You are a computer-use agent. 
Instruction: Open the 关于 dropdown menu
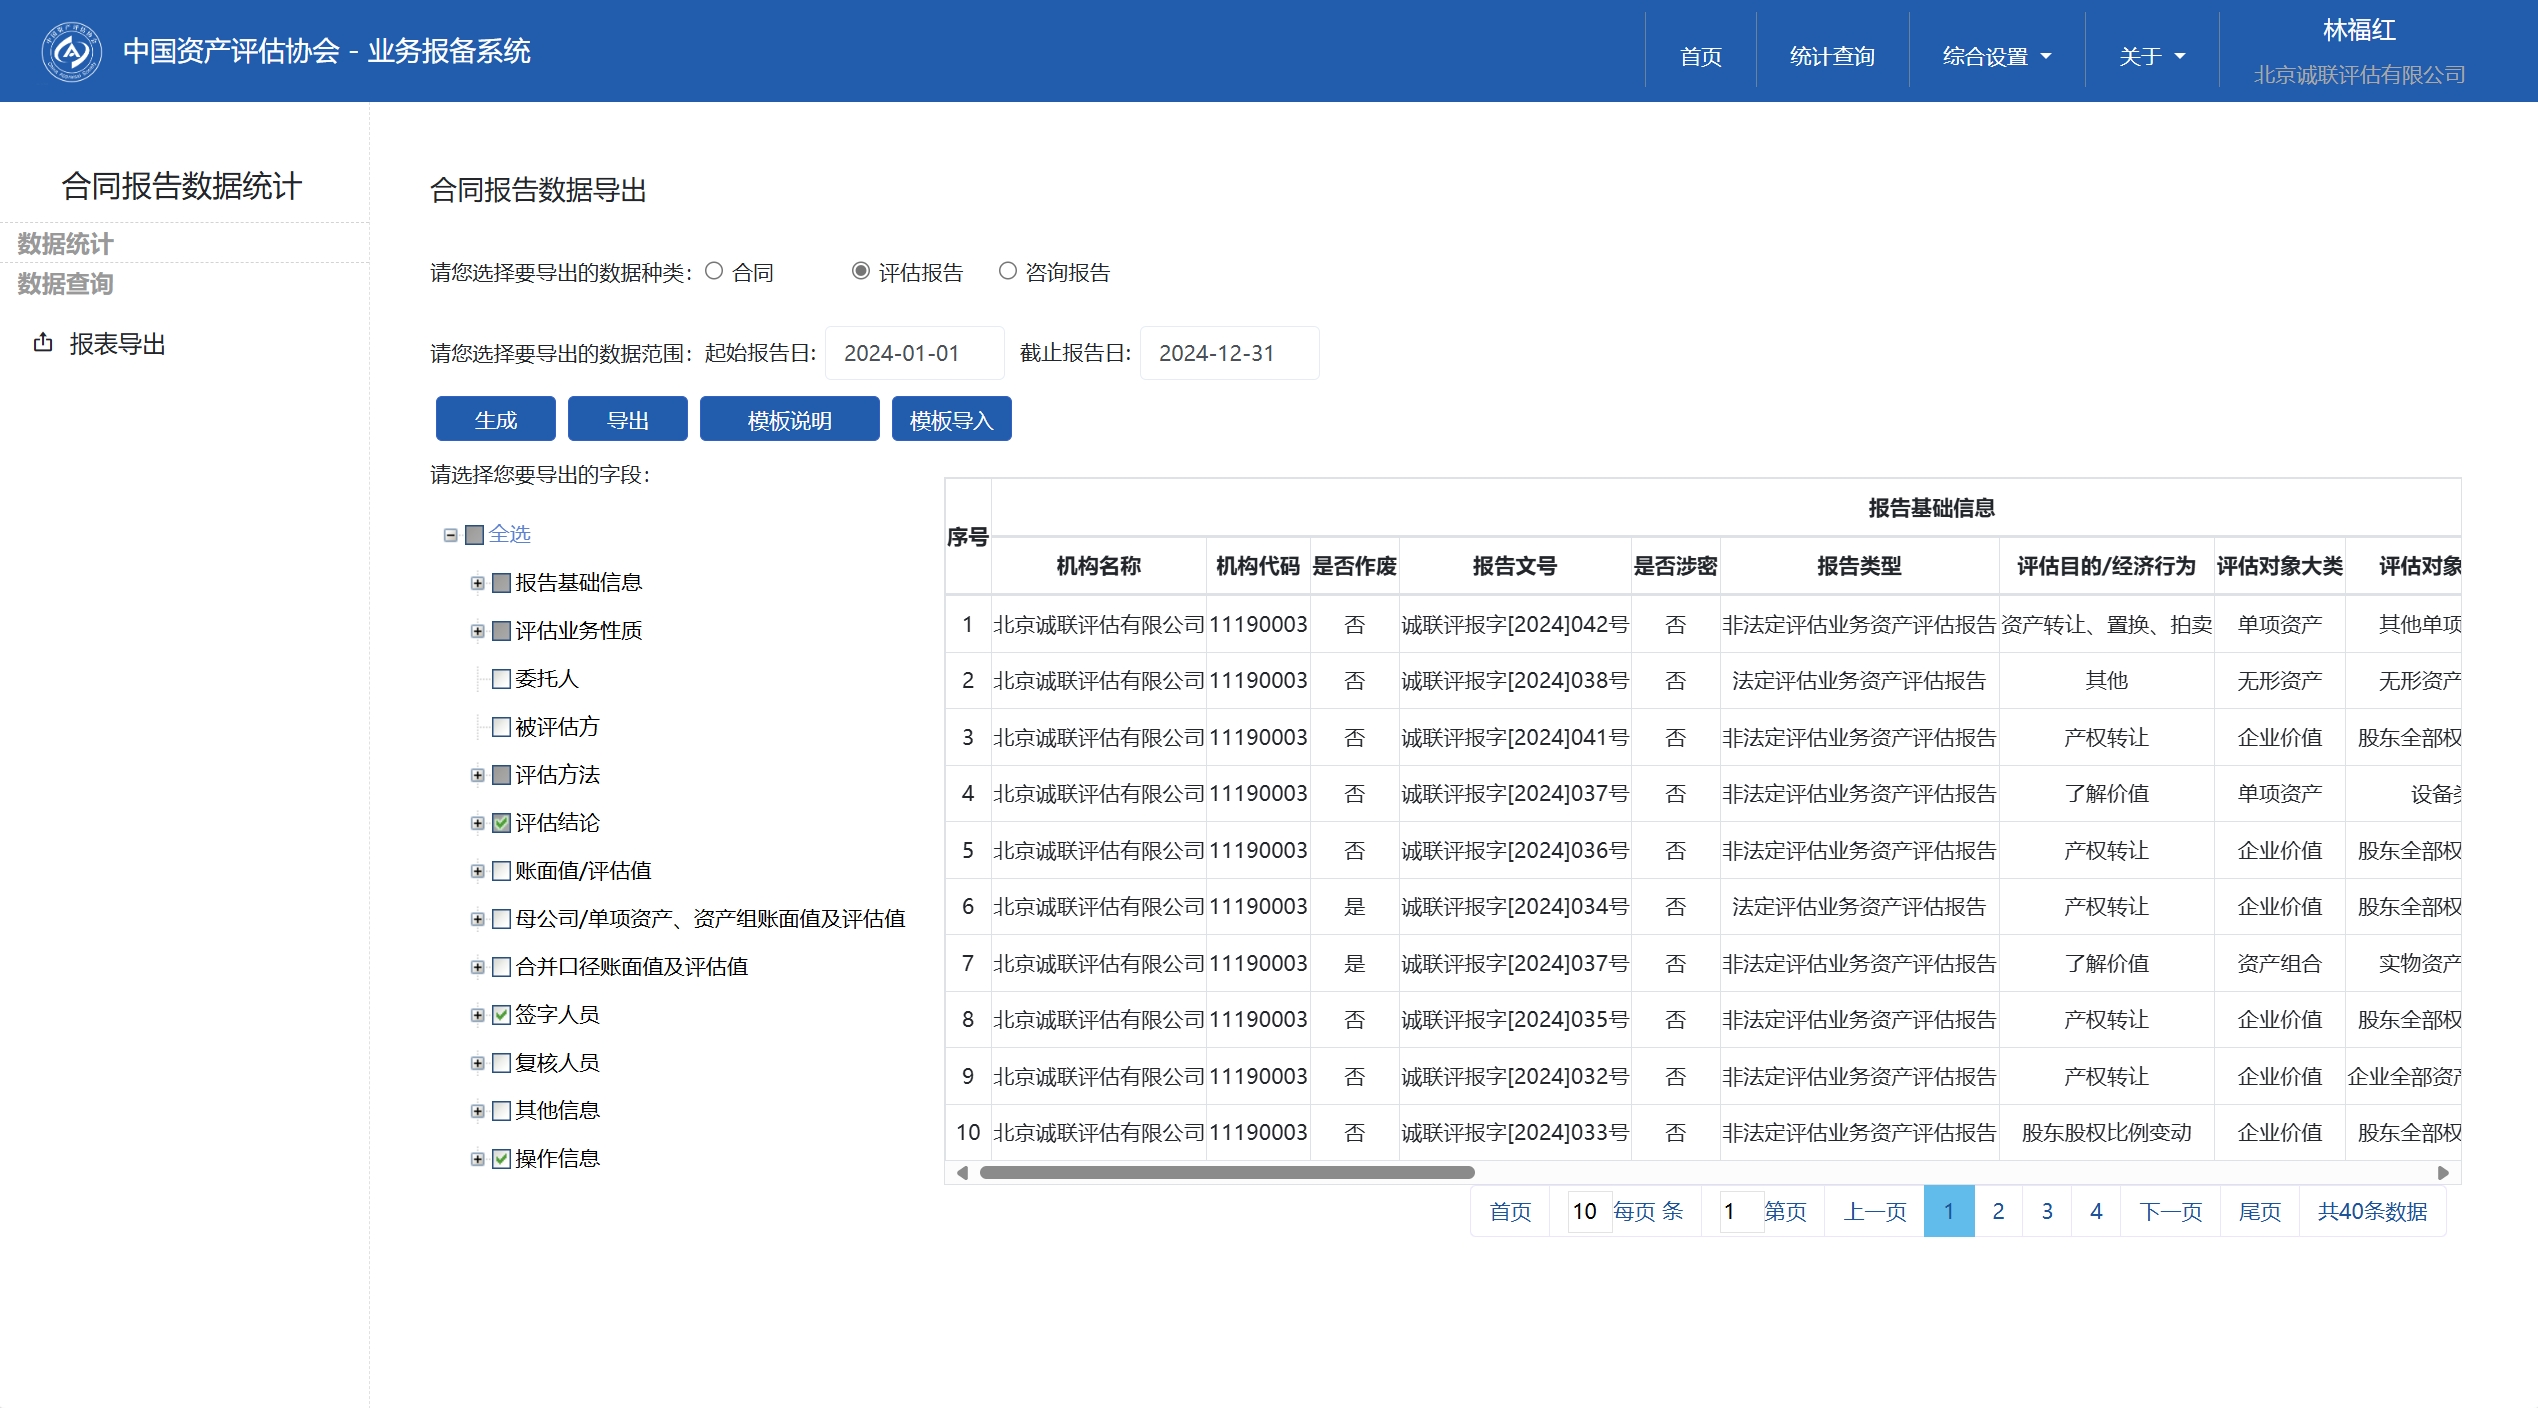[x=2151, y=56]
